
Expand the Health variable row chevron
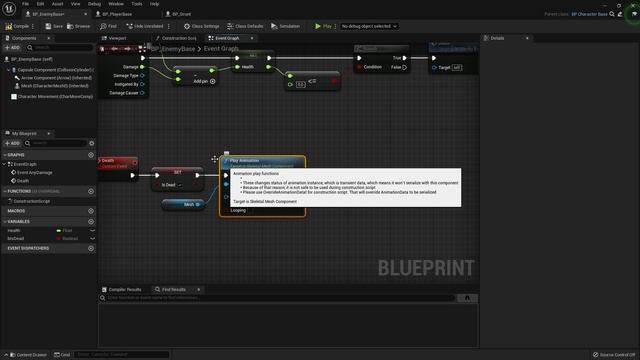point(92,231)
